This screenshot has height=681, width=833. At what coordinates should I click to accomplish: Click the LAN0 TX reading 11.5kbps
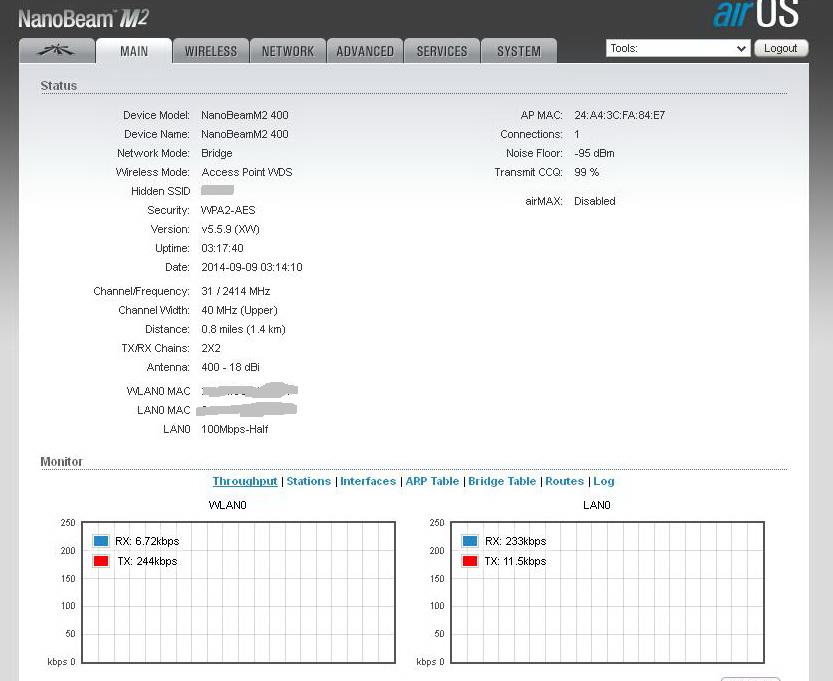(525, 561)
